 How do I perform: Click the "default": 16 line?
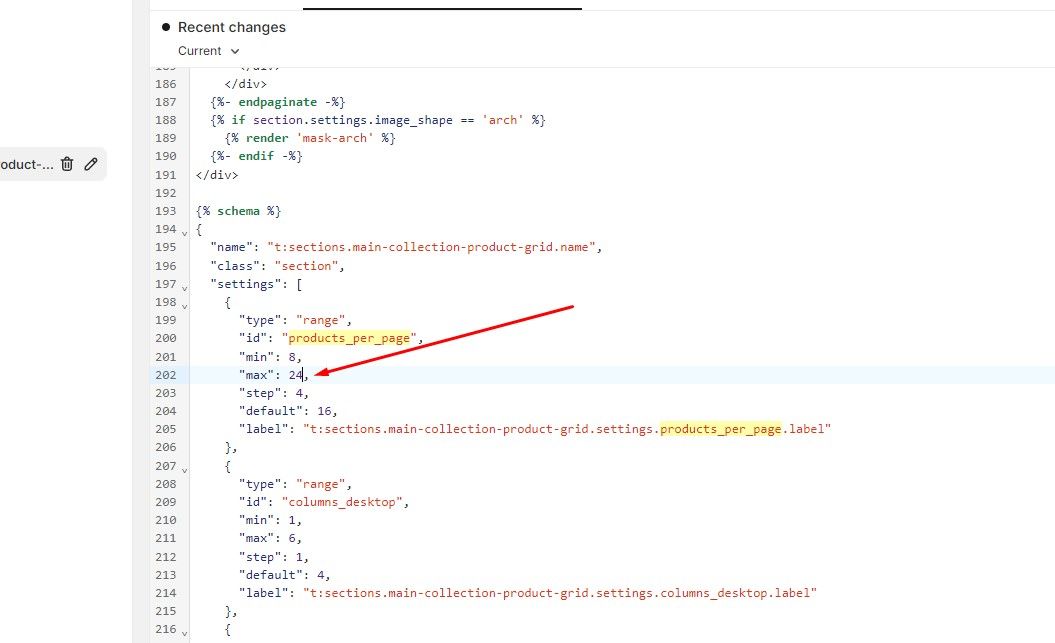click(288, 411)
